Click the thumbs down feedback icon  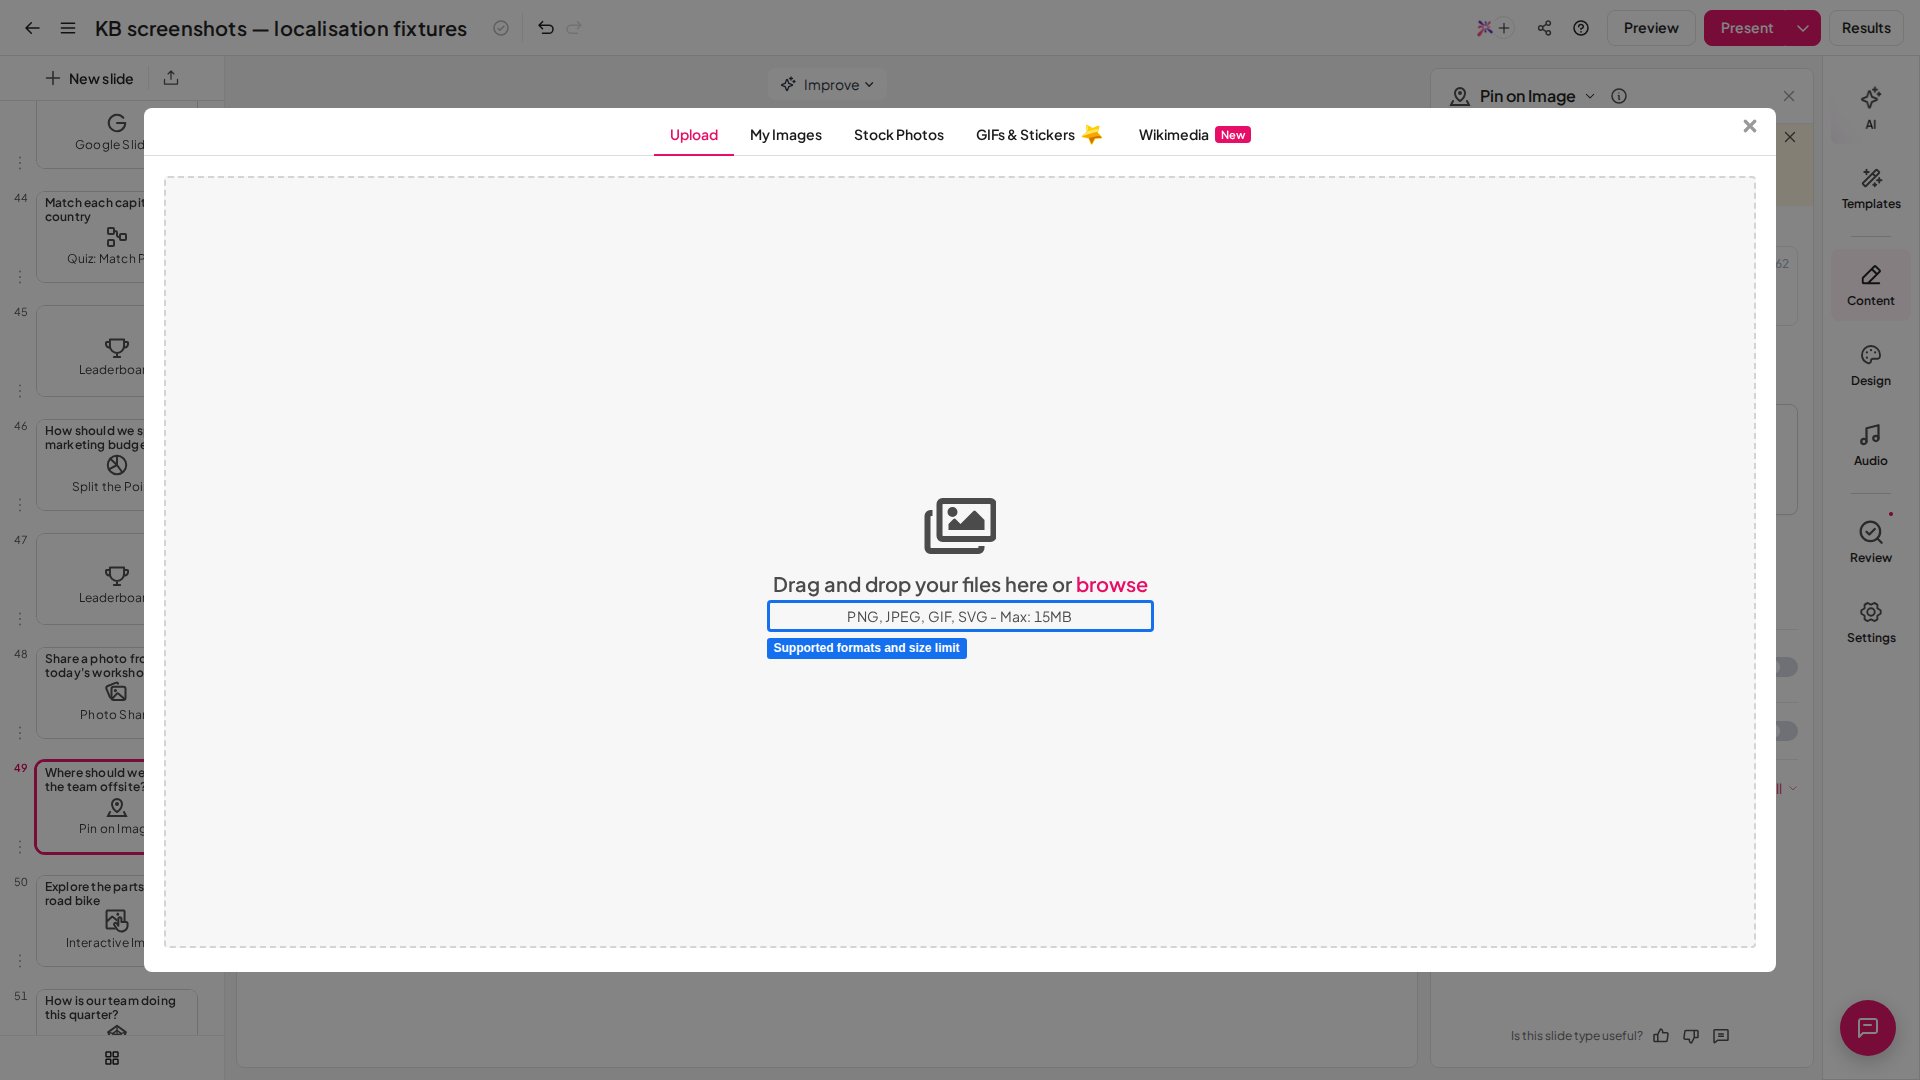click(1690, 1036)
